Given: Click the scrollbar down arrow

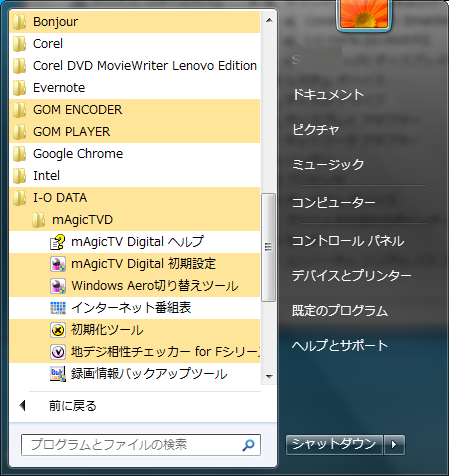Looking at the screenshot, I should pos(269,377).
